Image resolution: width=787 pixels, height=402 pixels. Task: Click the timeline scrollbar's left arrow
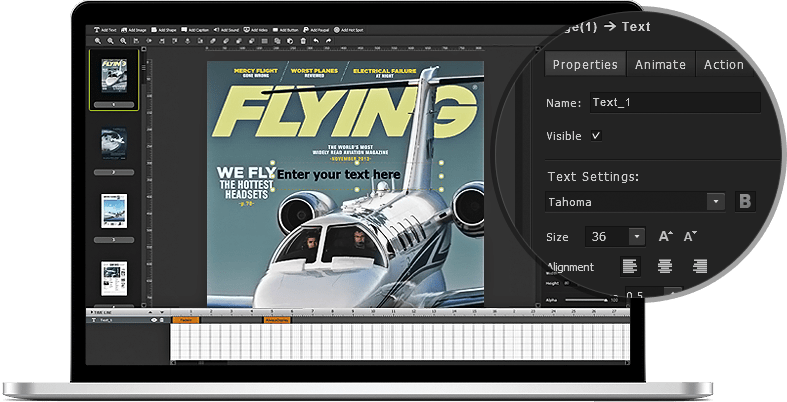point(173,363)
